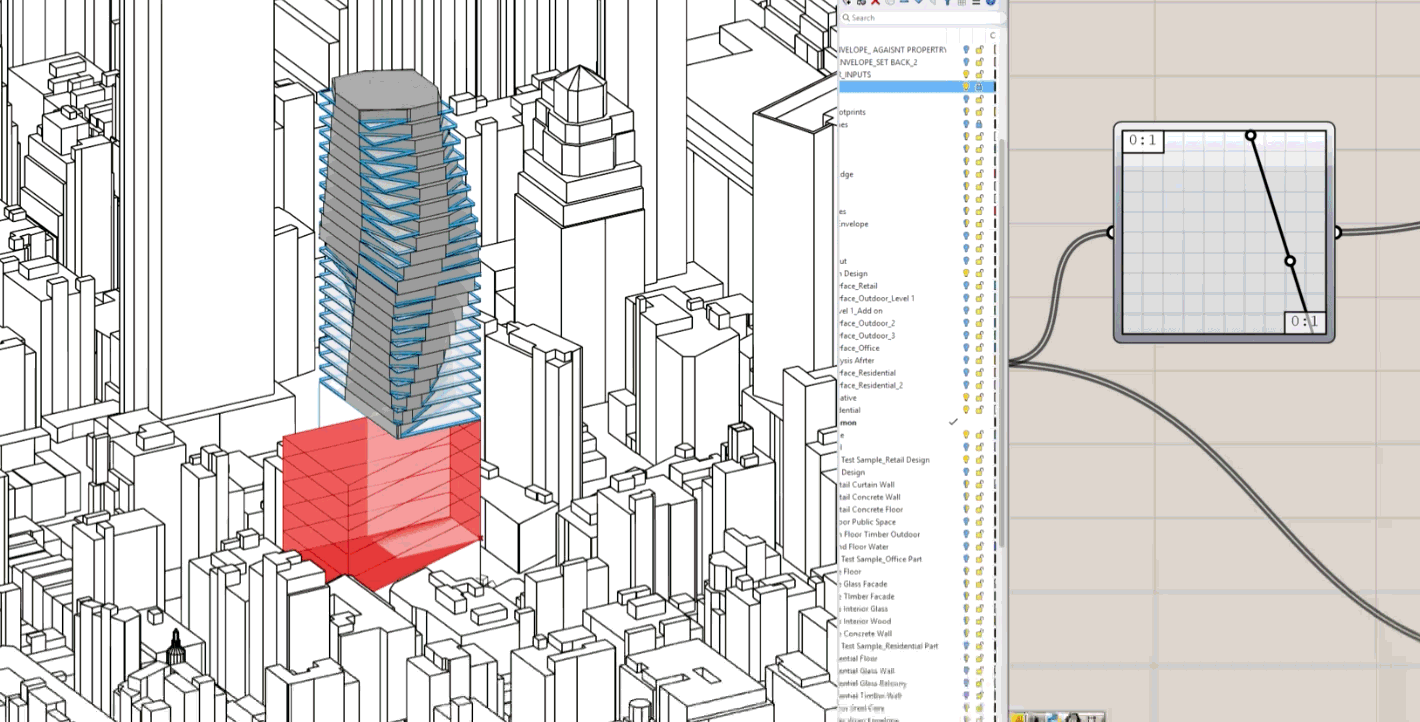Click the grid view icon in the Layers toolbar
This screenshot has height=722, width=1420.
click(961, 5)
